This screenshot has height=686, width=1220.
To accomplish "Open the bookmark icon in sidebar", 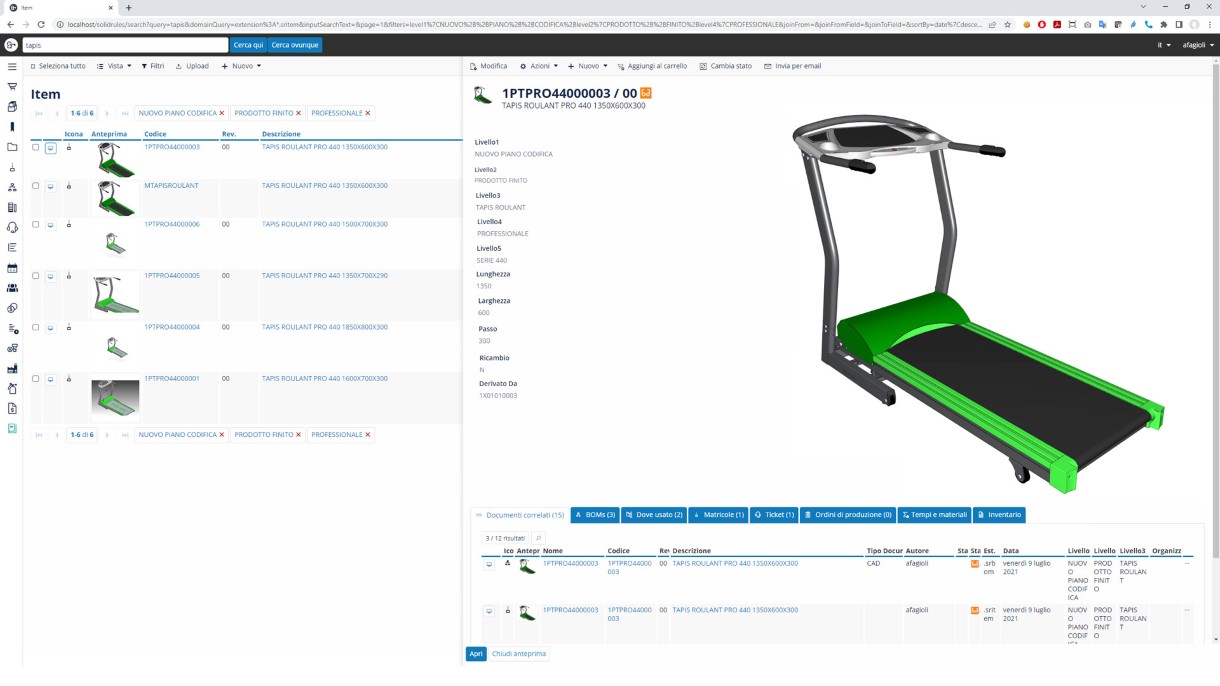I will click(x=12, y=127).
